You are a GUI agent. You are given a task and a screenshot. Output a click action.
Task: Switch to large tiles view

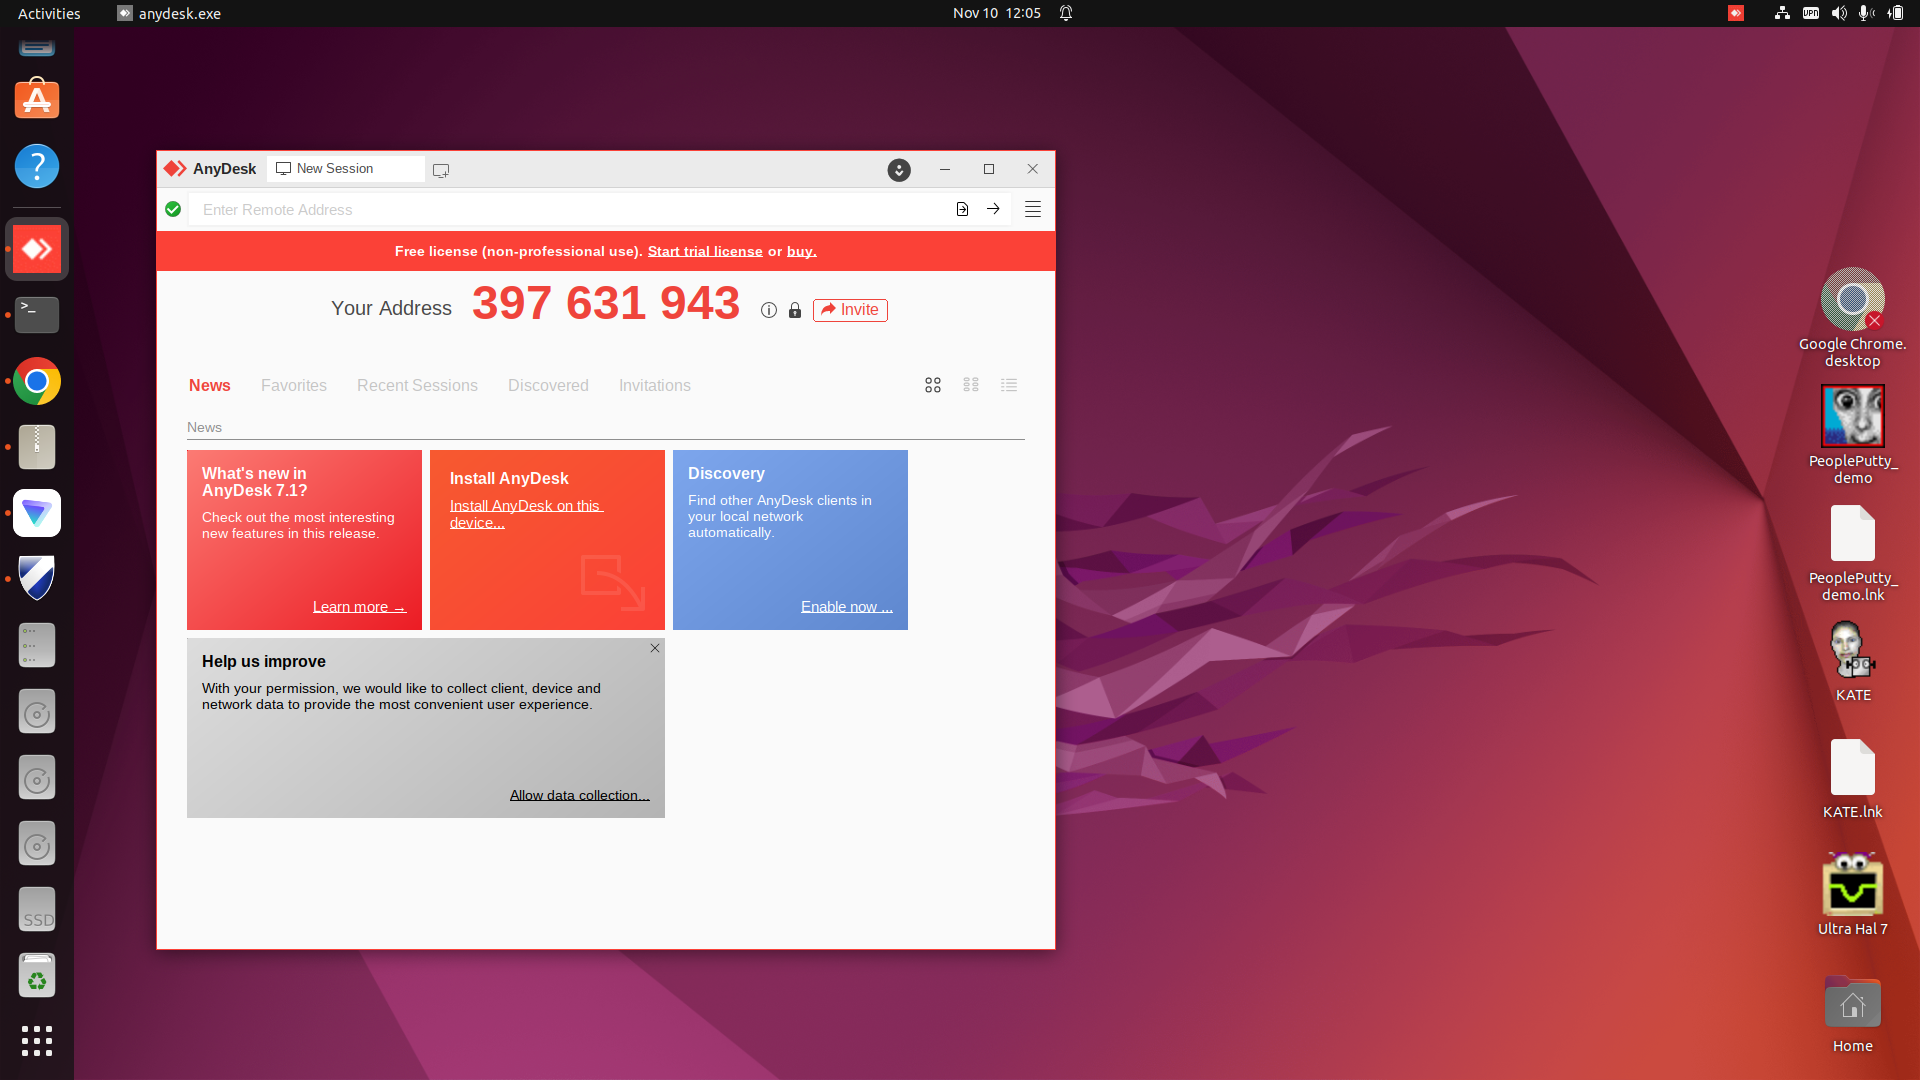[x=933, y=385]
